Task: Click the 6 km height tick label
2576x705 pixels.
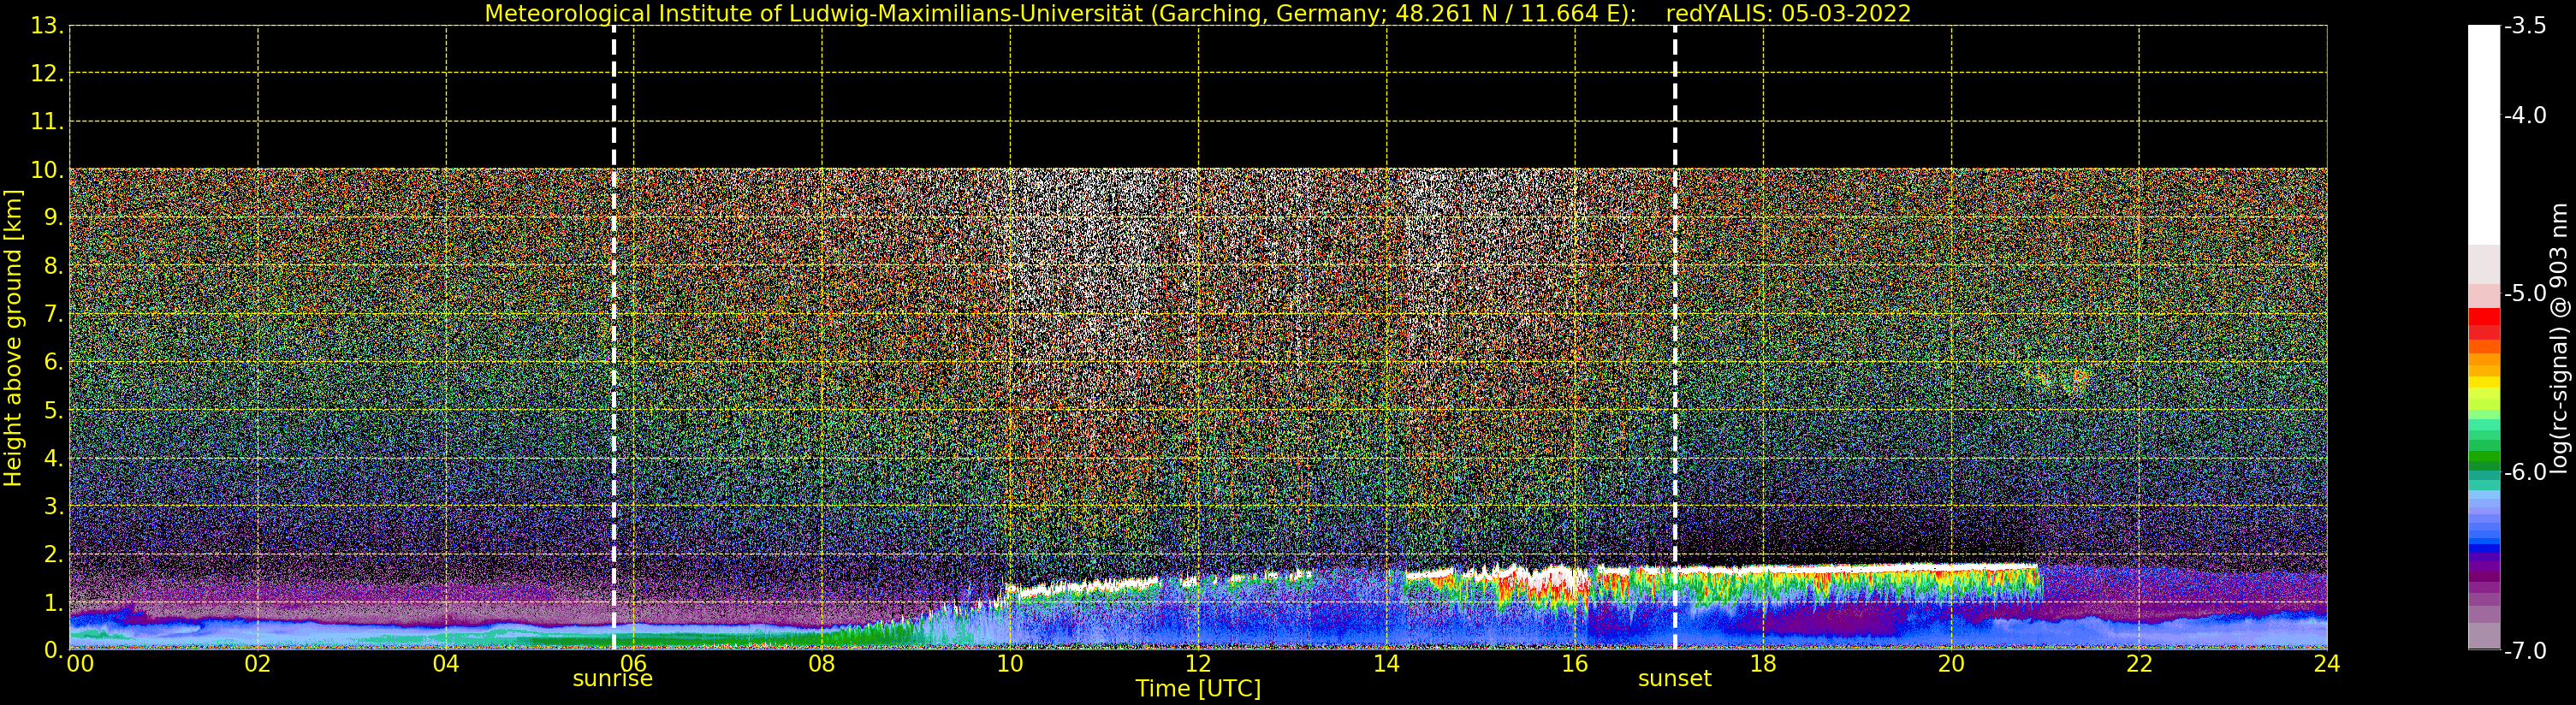Action: click(x=52, y=362)
